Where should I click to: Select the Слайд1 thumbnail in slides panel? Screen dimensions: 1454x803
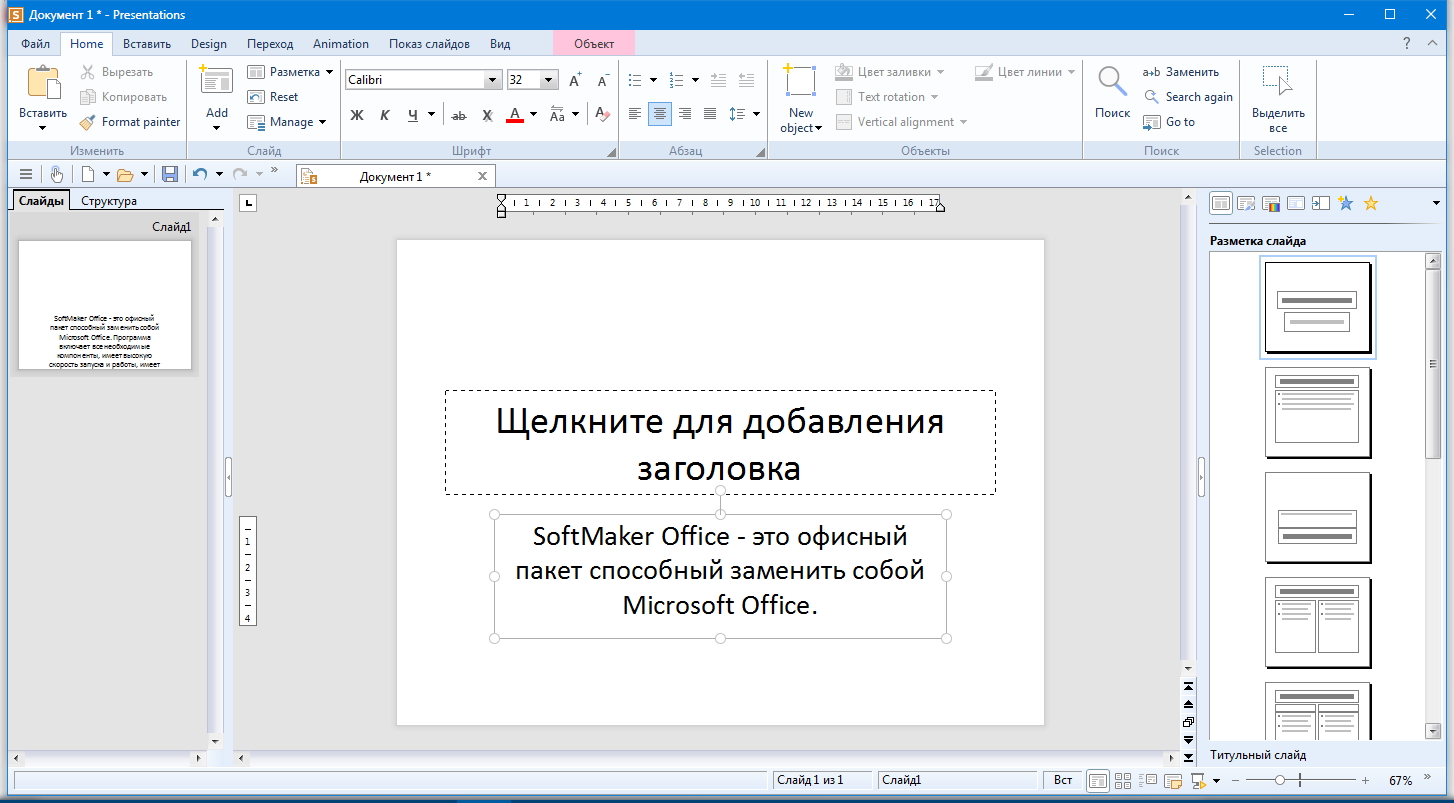(105, 305)
